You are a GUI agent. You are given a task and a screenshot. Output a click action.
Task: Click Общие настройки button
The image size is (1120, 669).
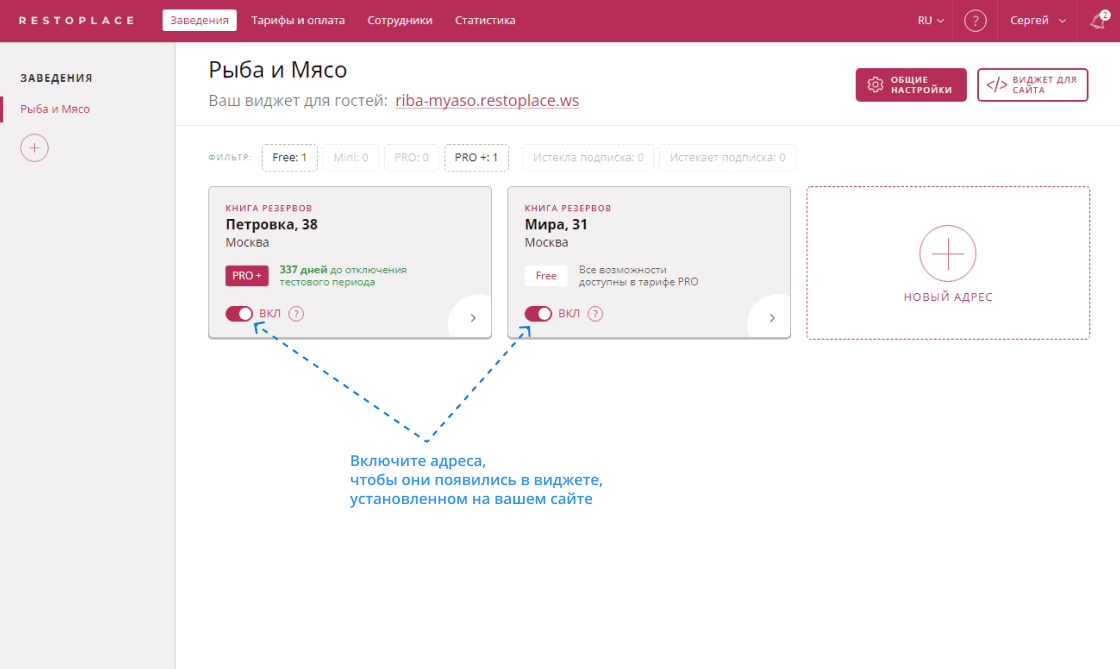(x=911, y=85)
